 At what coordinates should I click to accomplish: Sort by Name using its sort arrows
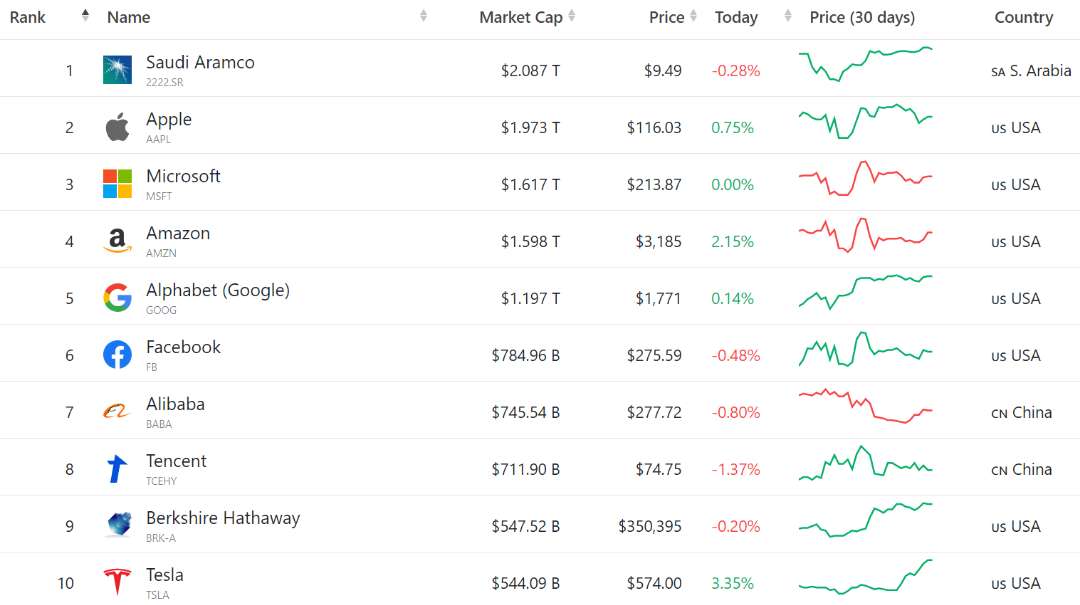(x=424, y=16)
